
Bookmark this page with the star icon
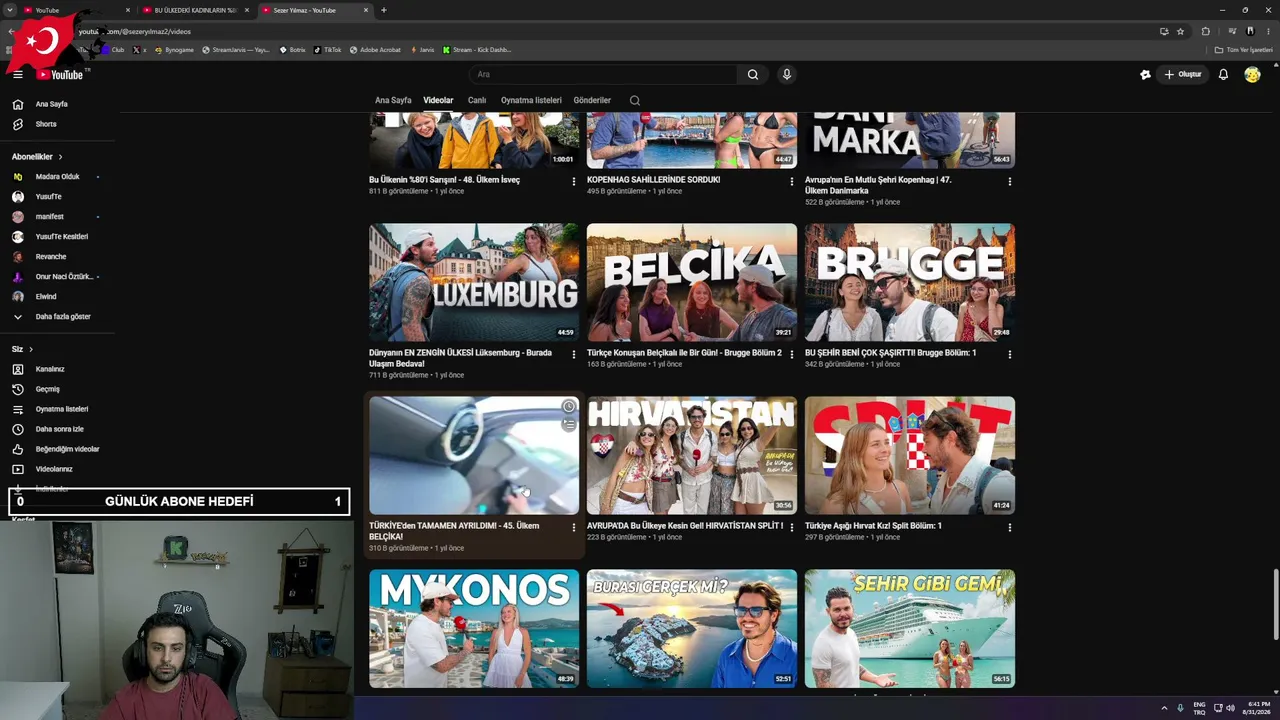[x=1180, y=31]
